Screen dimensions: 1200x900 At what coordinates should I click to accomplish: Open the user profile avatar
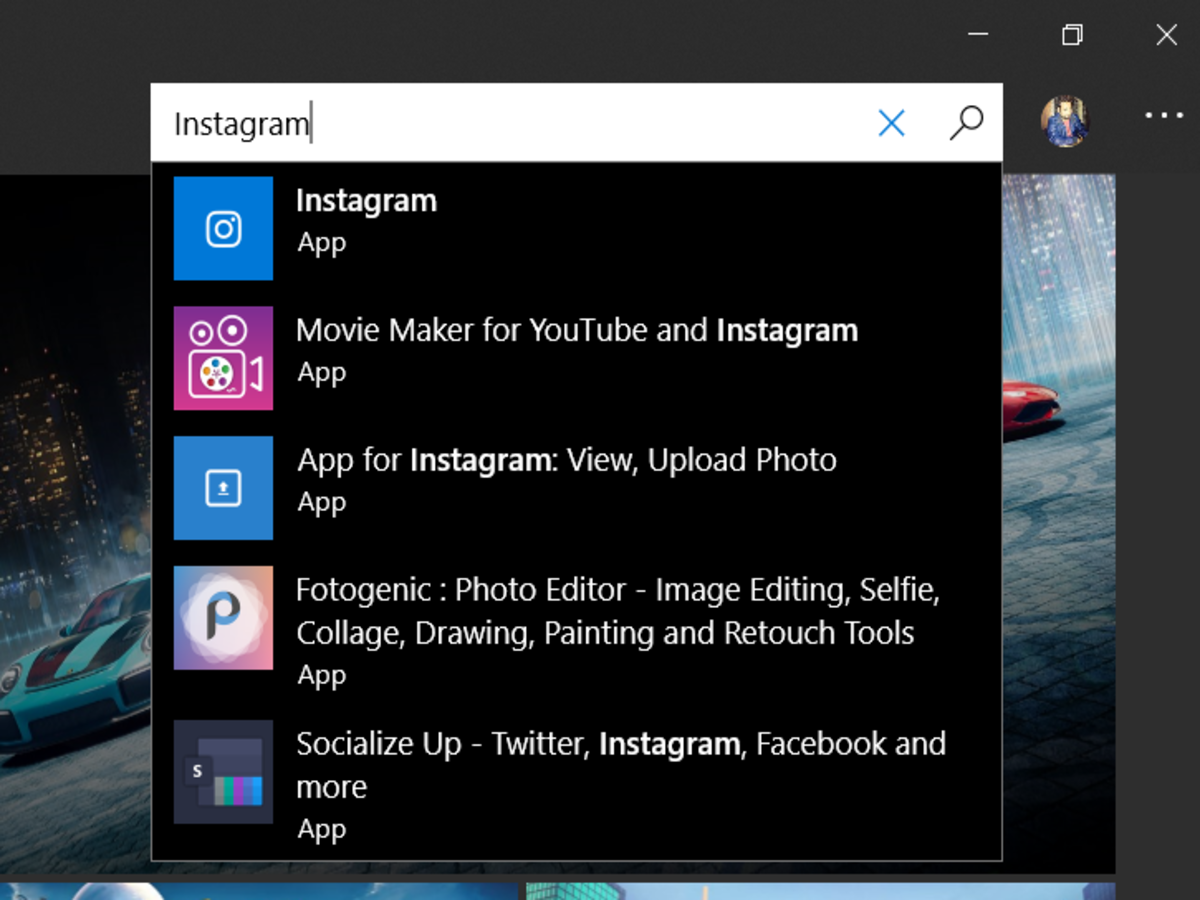coord(1065,122)
